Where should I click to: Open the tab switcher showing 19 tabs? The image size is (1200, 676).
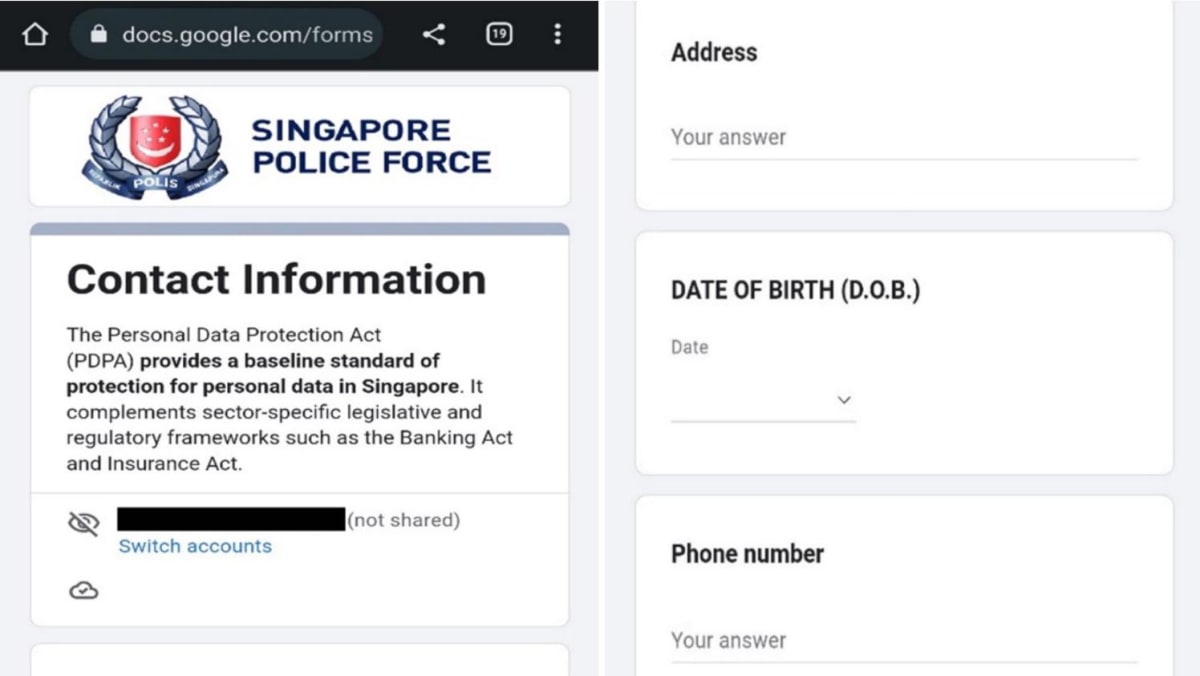coord(498,33)
